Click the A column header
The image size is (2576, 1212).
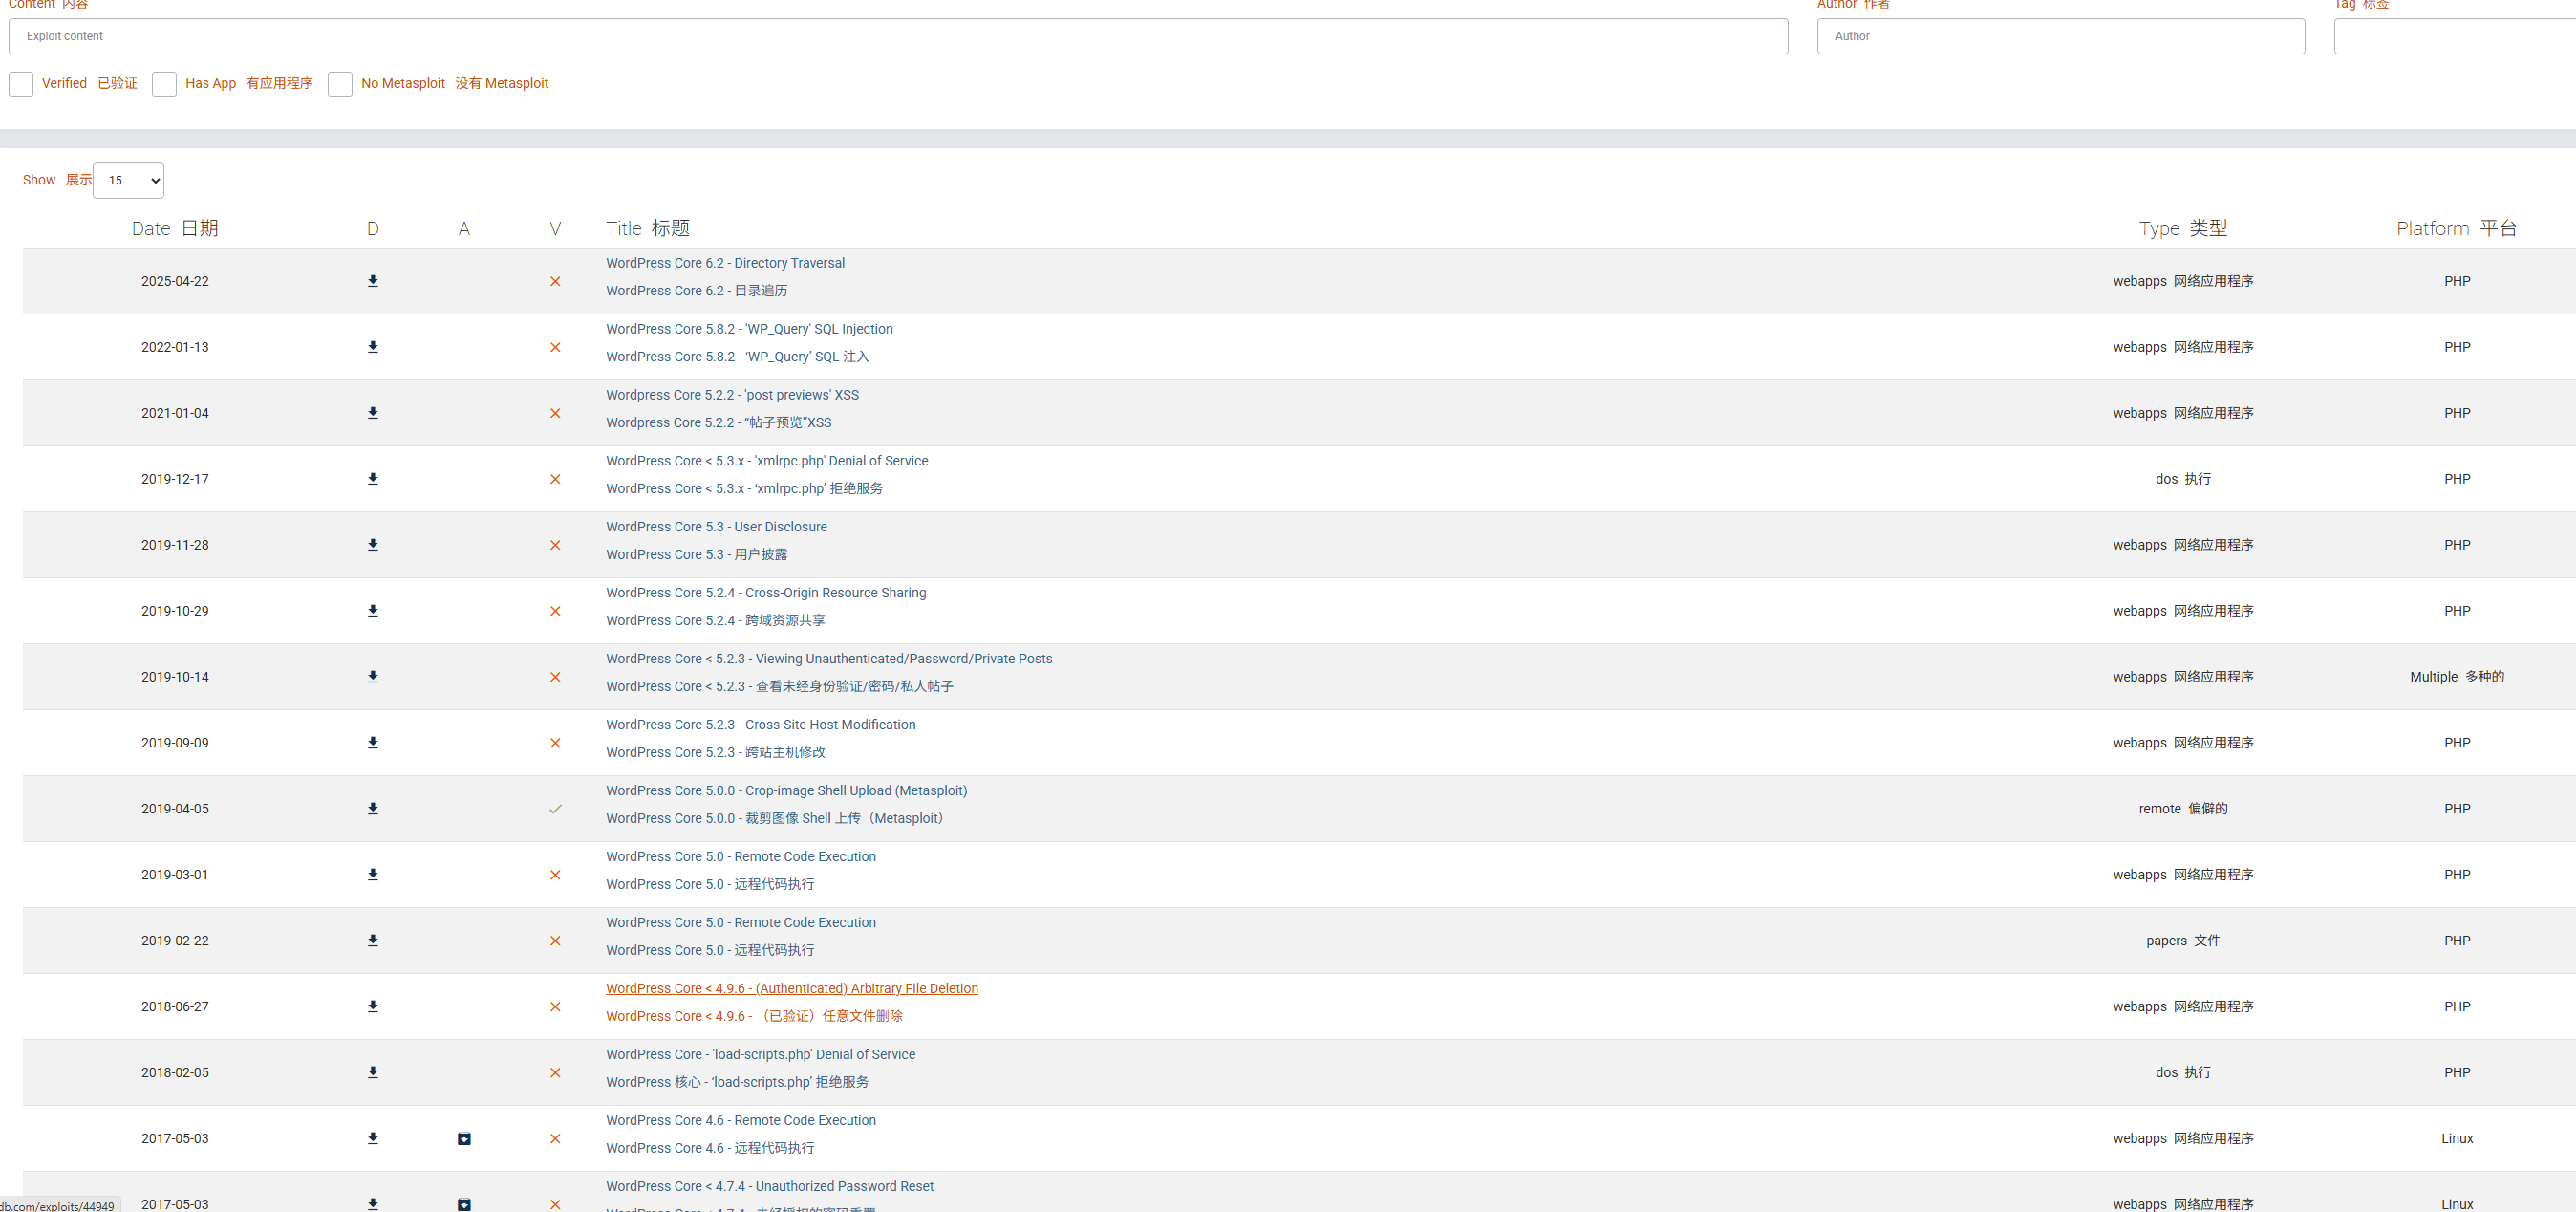(x=464, y=229)
